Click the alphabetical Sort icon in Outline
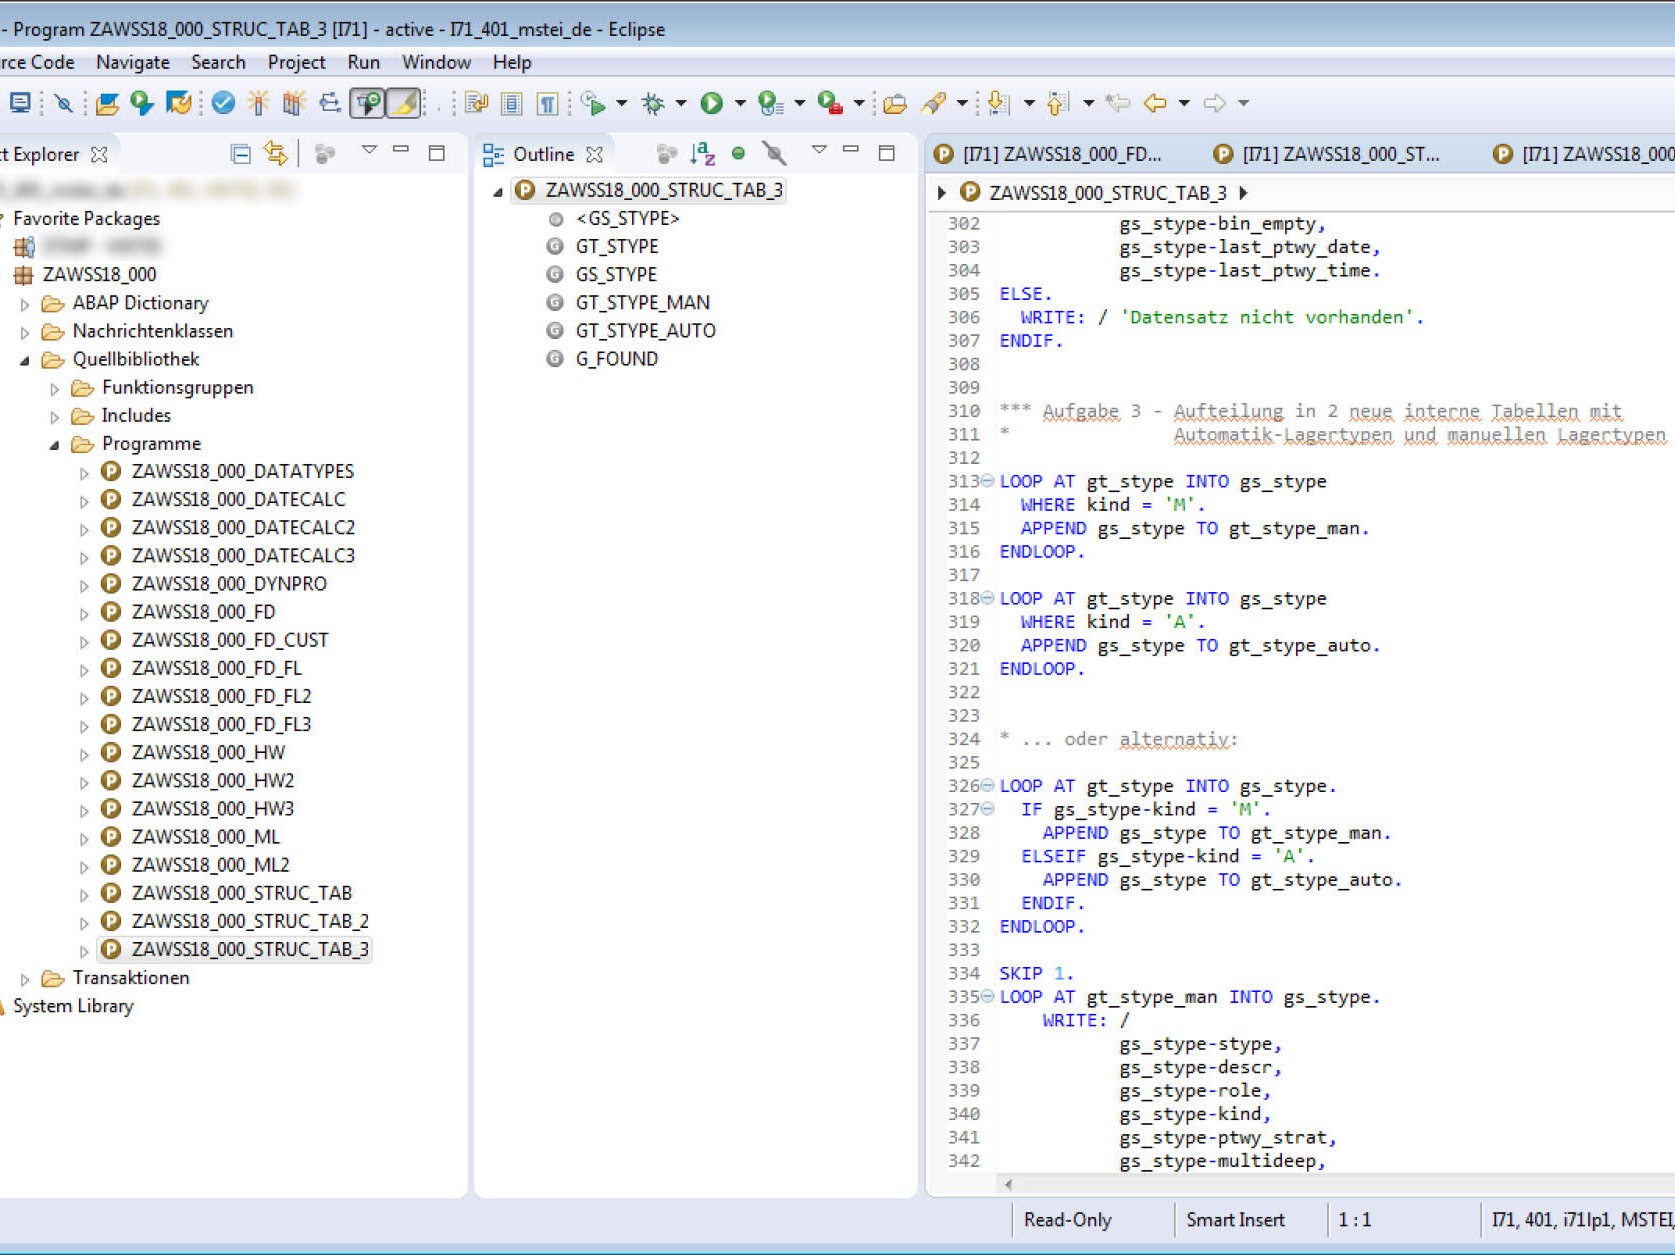 [703, 154]
